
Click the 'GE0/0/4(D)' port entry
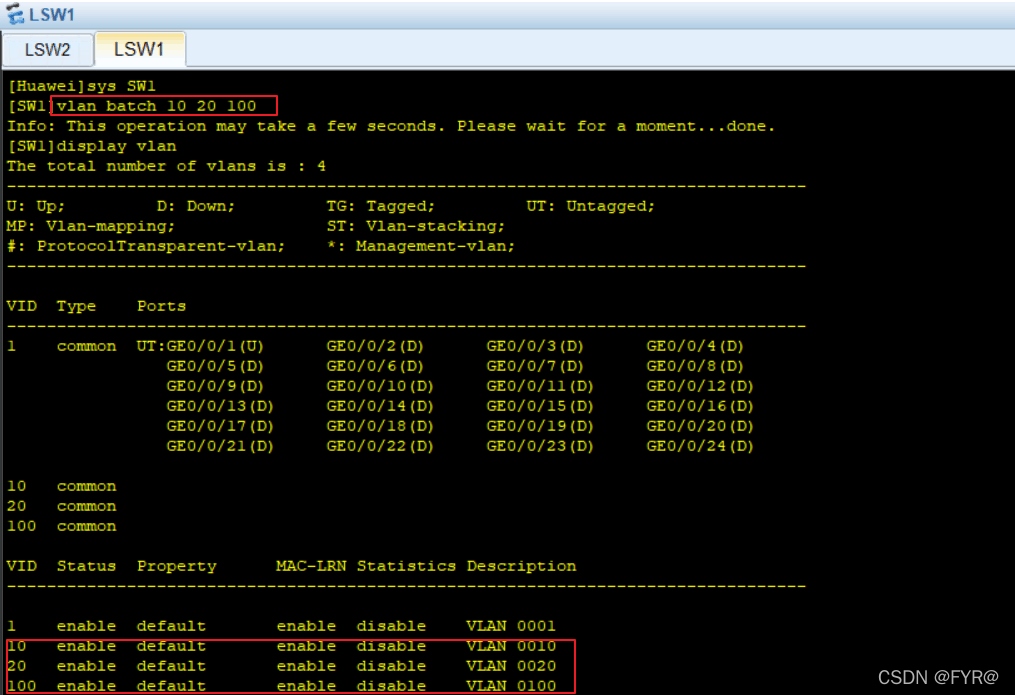[x=695, y=346]
